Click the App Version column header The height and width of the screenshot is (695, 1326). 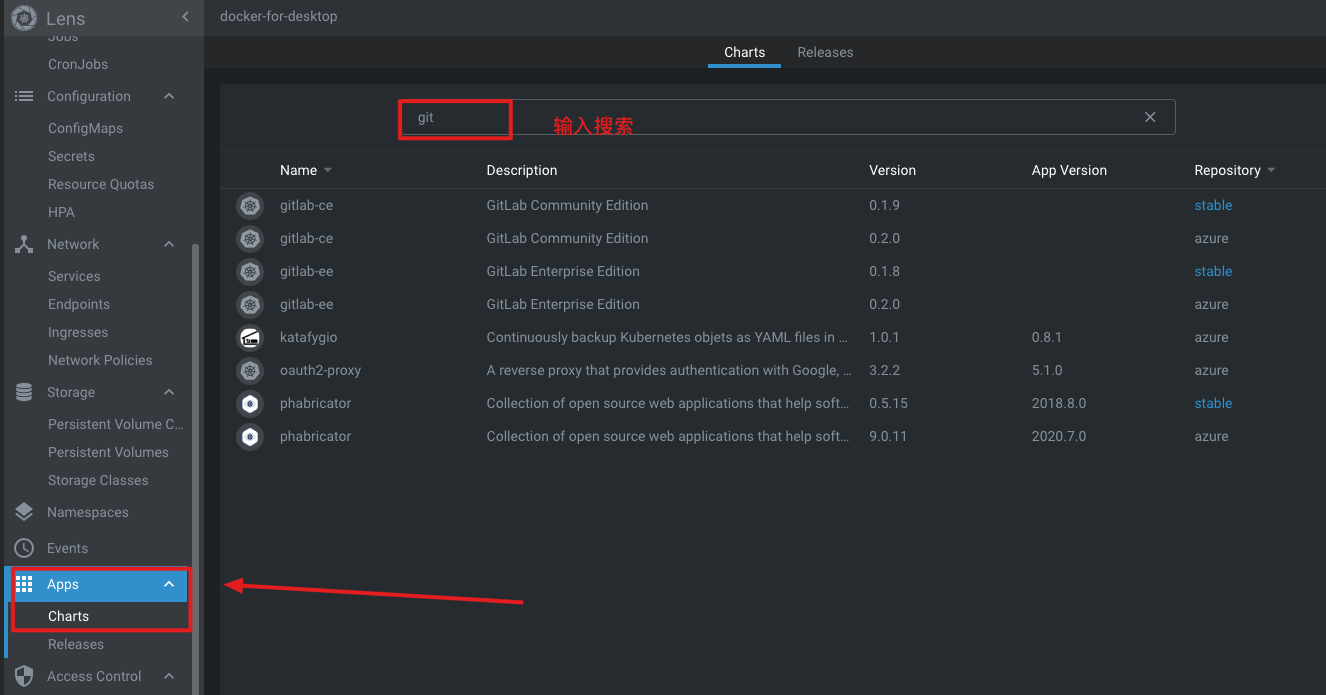(1069, 170)
